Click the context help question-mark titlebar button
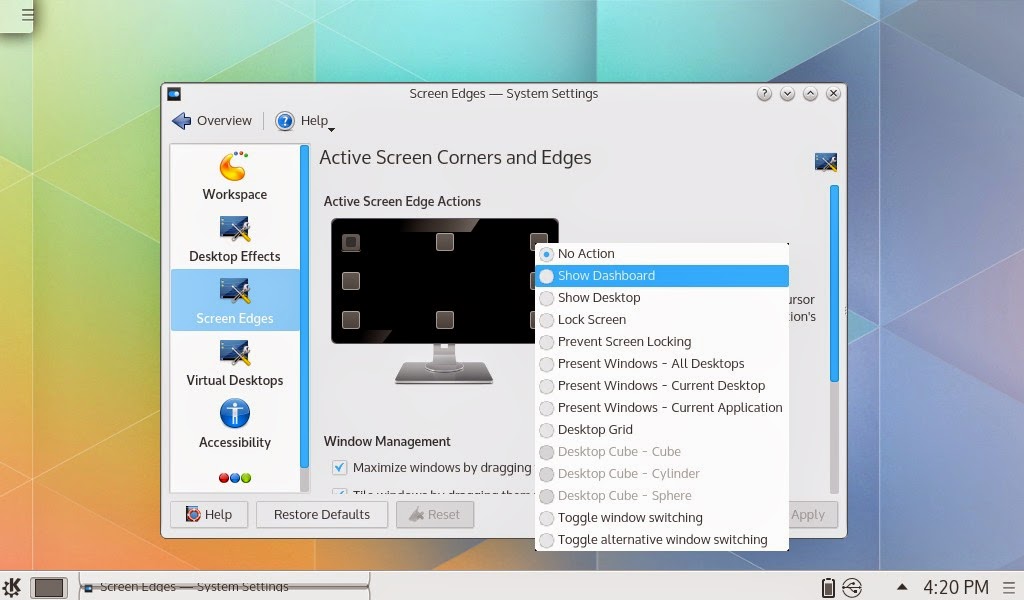This screenshot has height=600, width=1024. tap(764, 94)
